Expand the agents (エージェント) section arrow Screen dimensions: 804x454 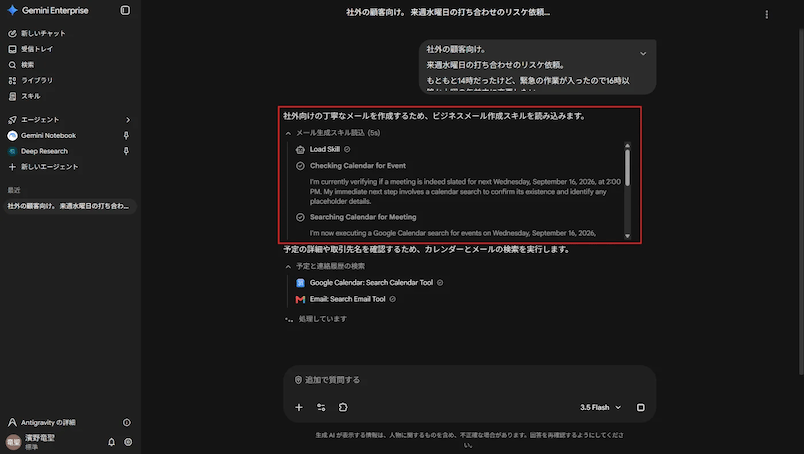pos(128,120)
